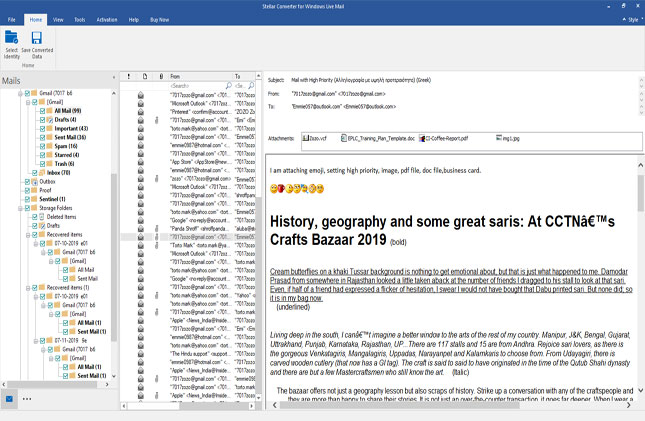
Task: Collapse the 07-11-2019 folder node
Action: [x=36, y=341]
